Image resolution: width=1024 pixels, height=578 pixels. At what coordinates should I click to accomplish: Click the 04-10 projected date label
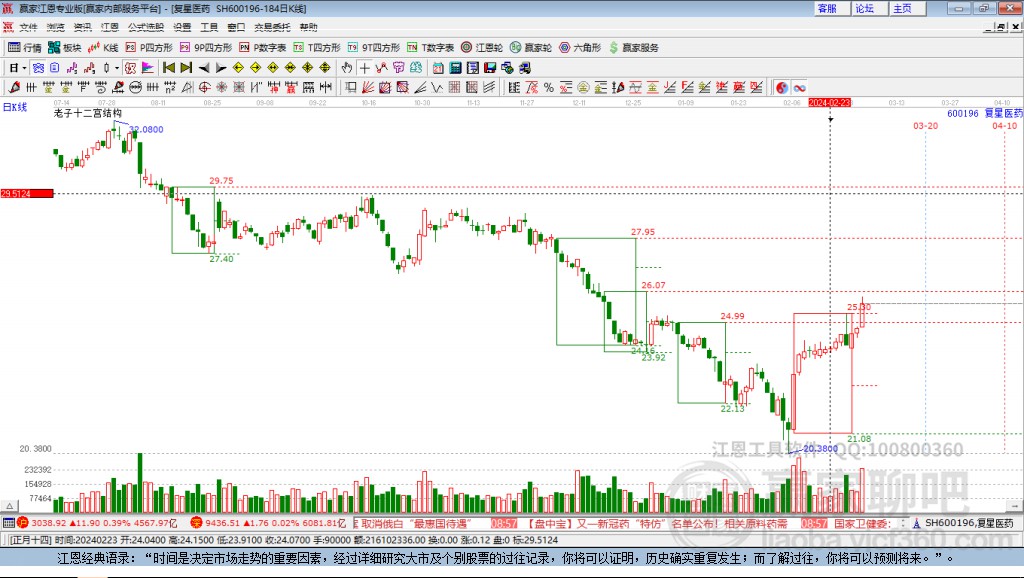1004,125
